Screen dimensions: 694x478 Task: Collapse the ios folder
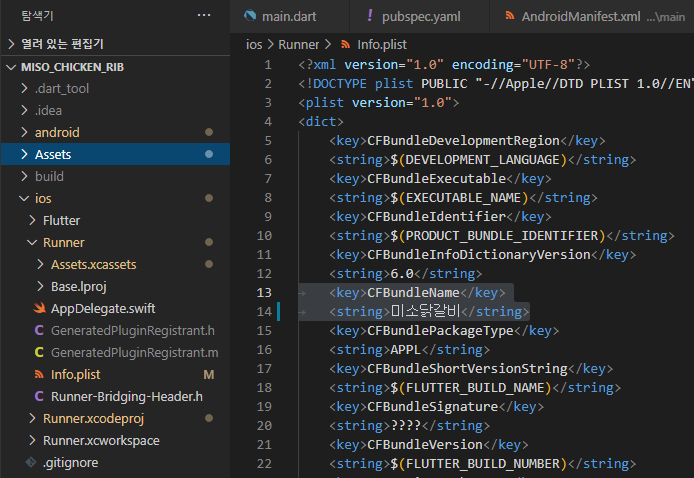point(24,198)
